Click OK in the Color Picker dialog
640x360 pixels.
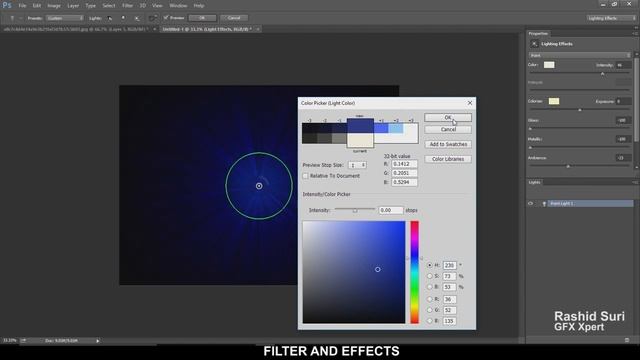[448, 118]
